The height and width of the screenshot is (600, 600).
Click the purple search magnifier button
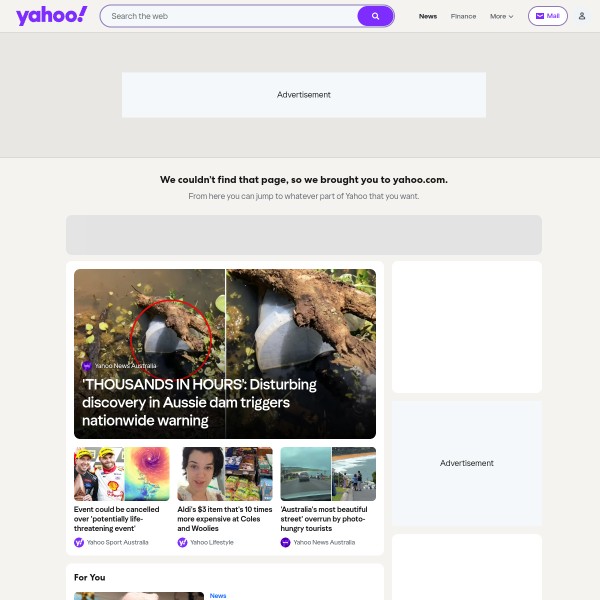pyautogui.click(x=375, y=16)
